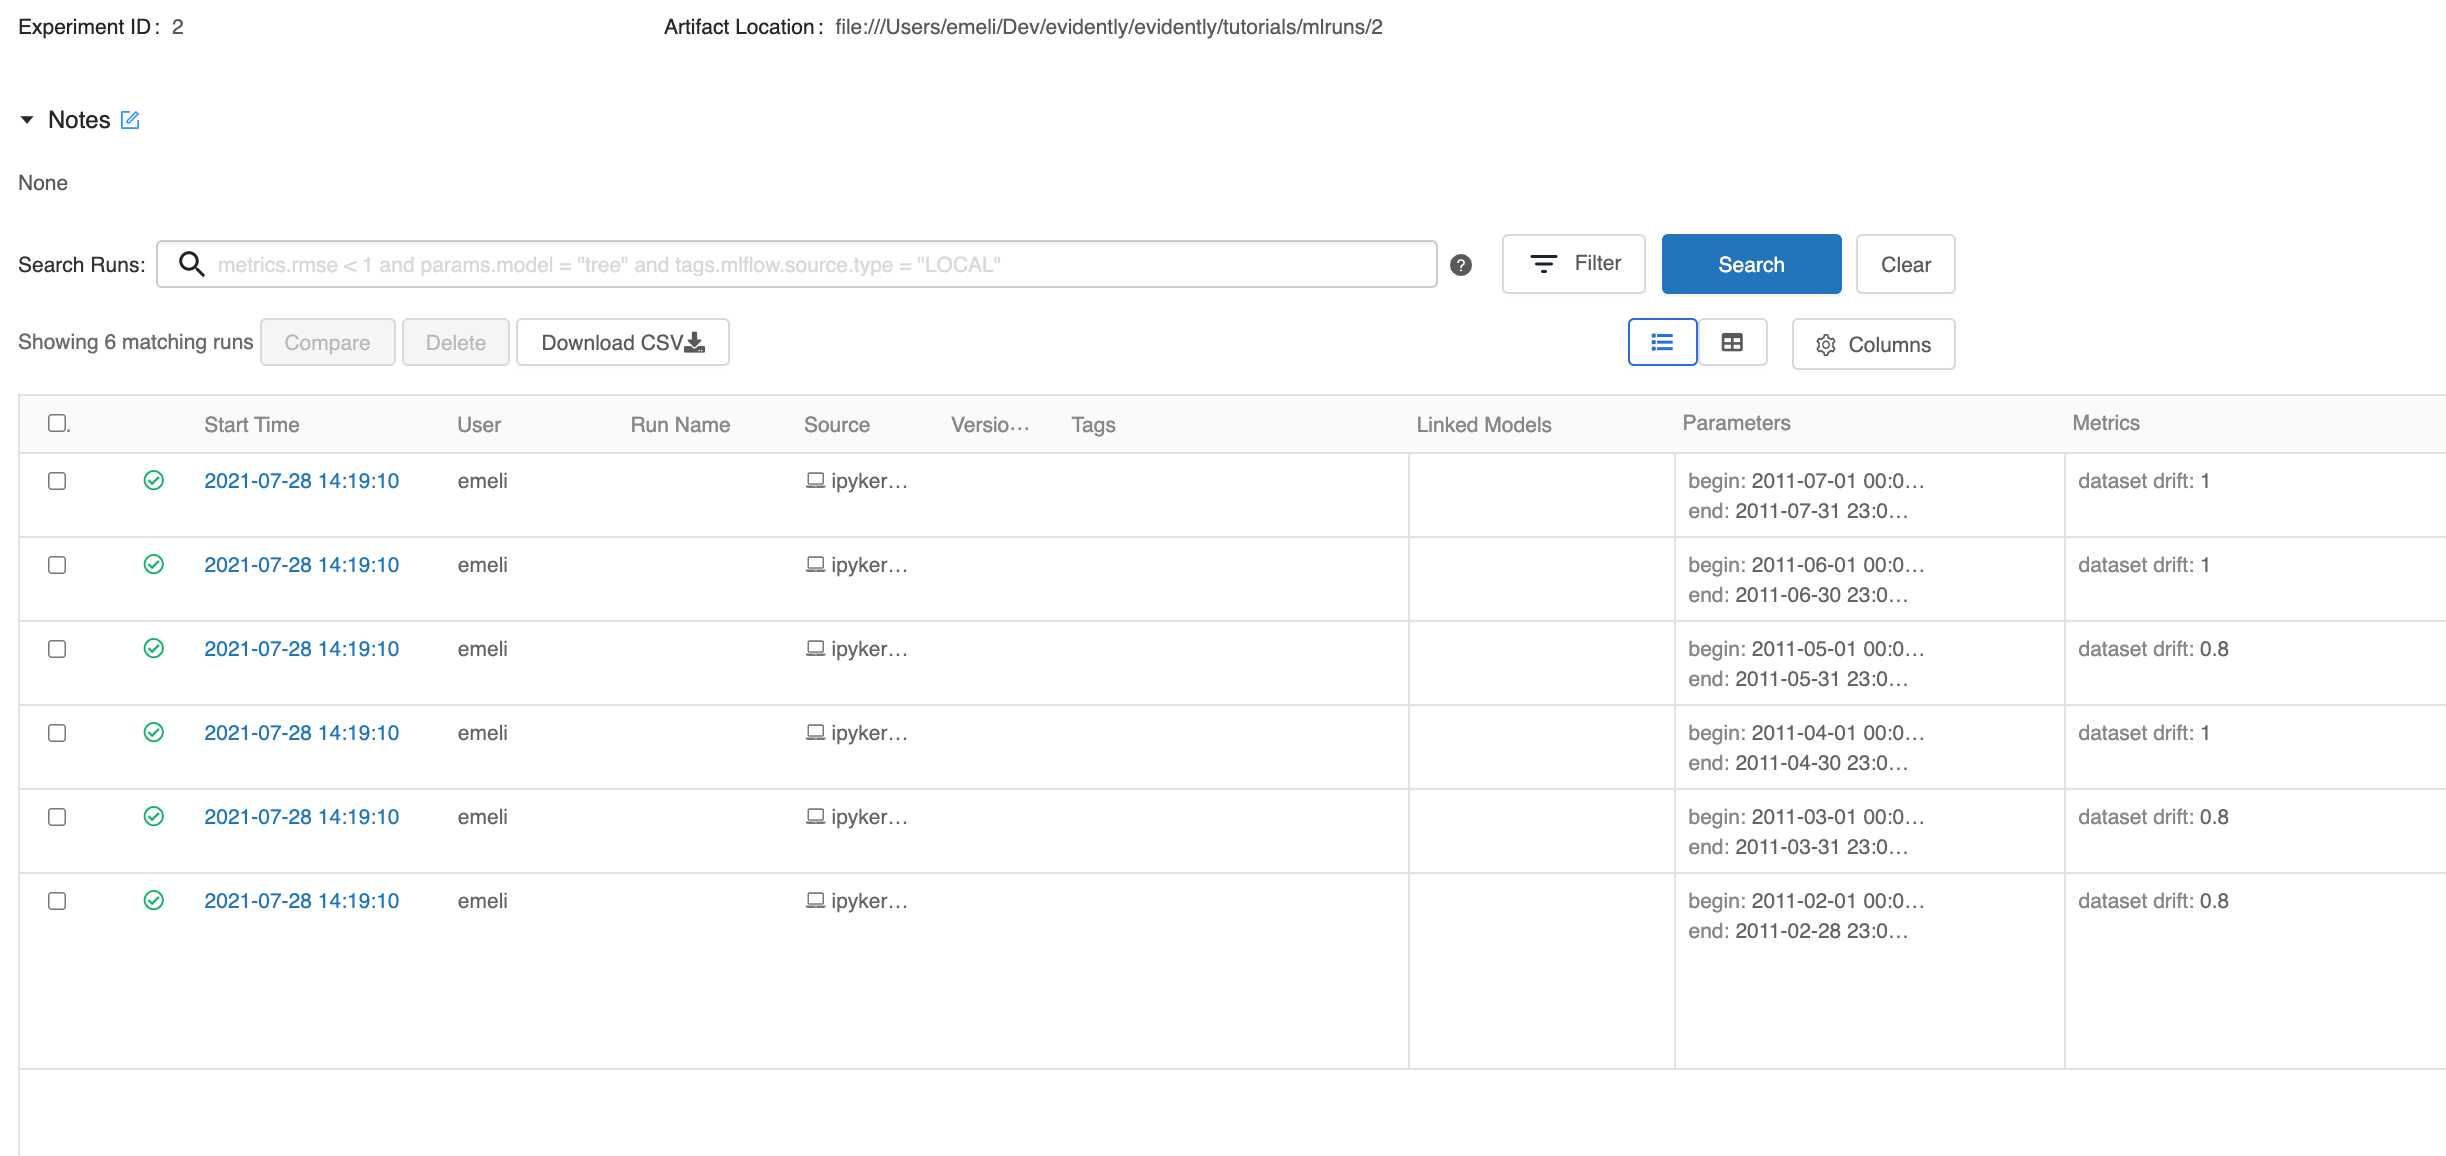Open the run beginning 2011-06-01 via its start time link
Image resolution: width=2446 pixels, height=1156 pixels.
click(301, 565)
